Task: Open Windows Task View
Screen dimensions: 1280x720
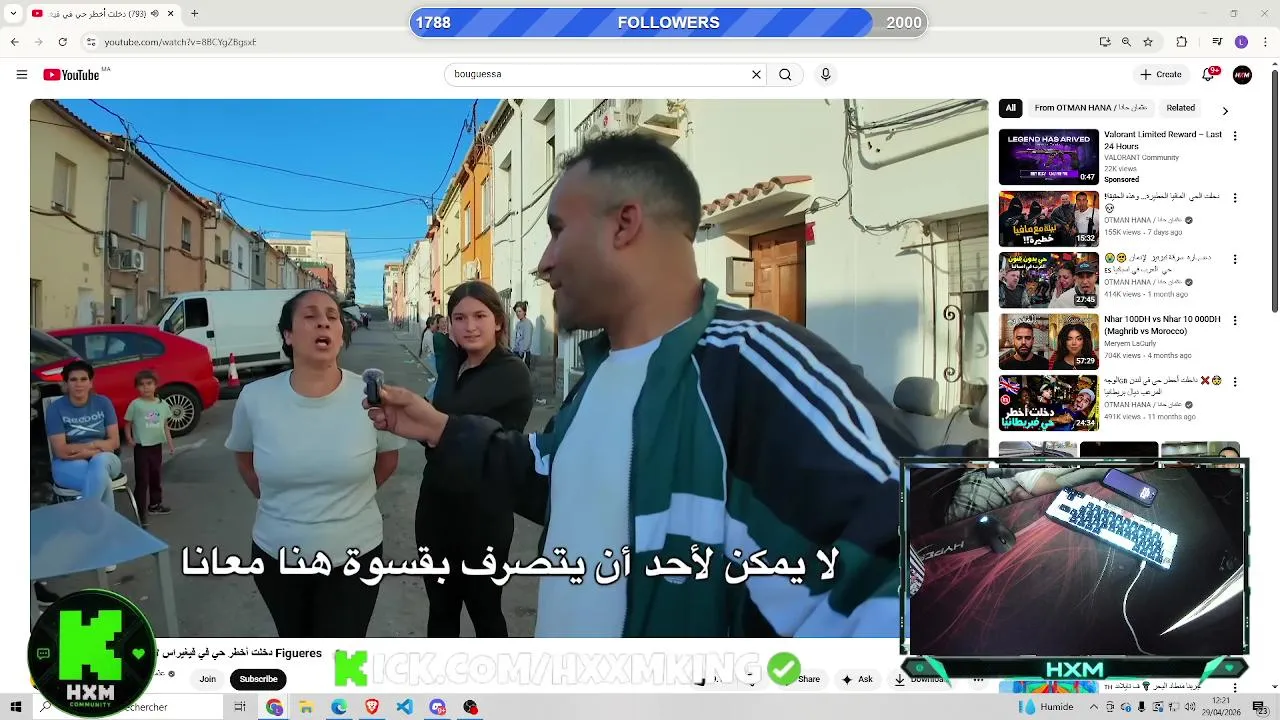Action: (240, 707)
